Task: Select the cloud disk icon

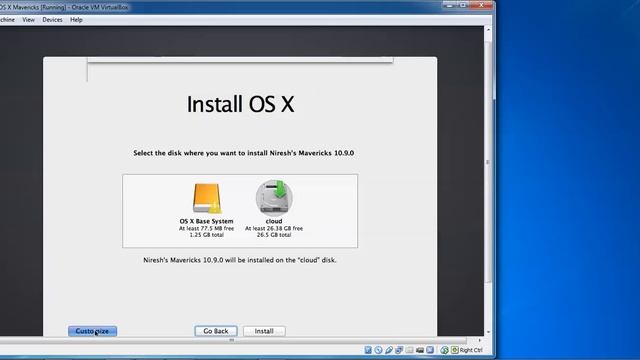Action: pos(274,198)
